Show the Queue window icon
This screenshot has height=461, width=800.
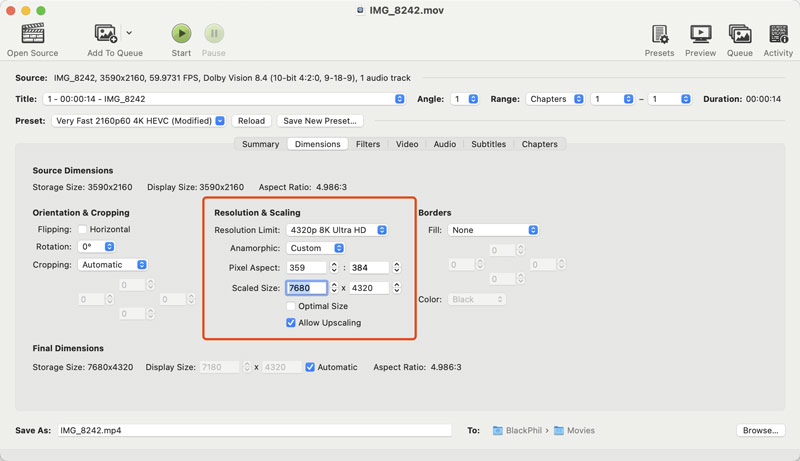[x=739, y=34]
